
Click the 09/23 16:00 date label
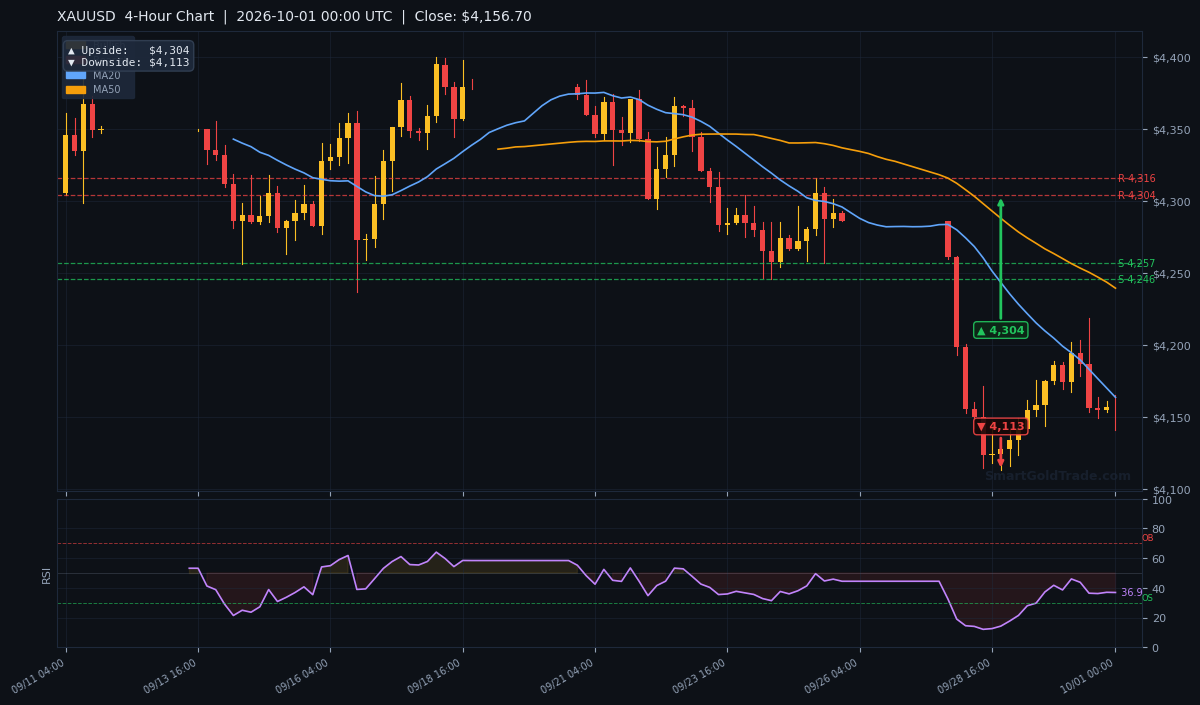700,676
